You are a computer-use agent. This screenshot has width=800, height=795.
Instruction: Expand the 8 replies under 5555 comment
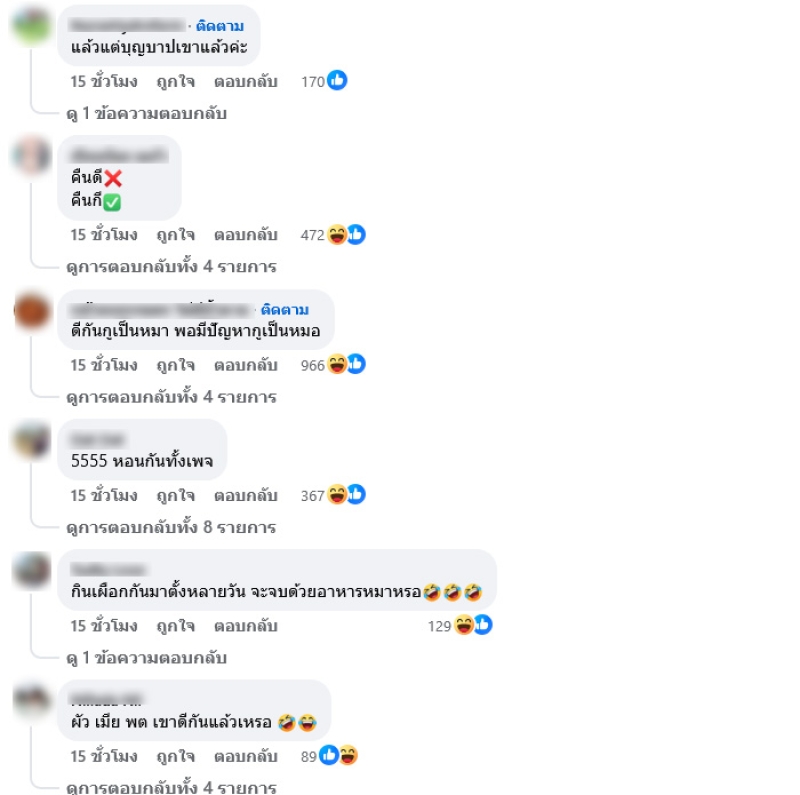[x=171, y=527]
